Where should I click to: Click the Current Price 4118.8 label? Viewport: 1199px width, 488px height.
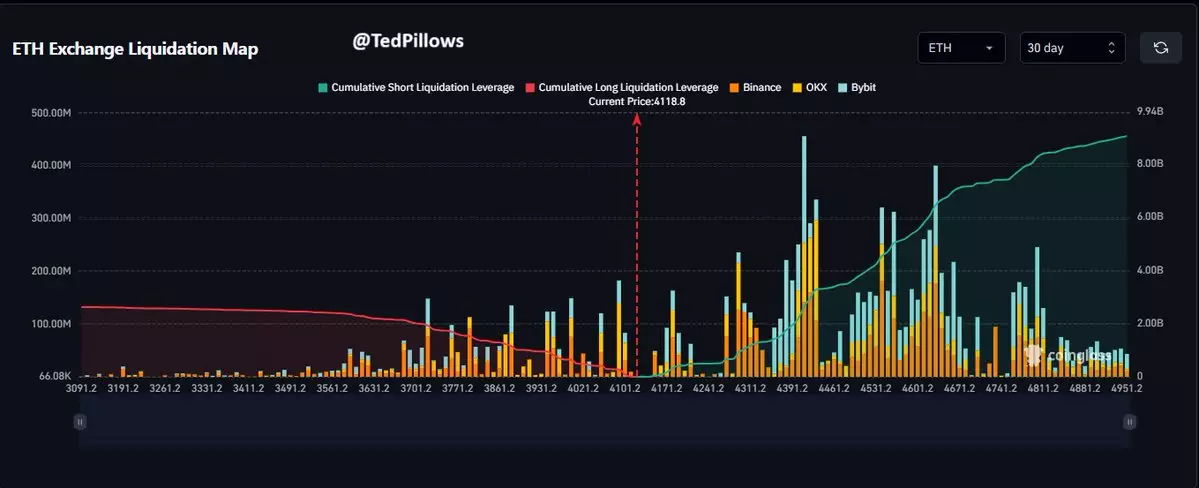(x=637, y=102)
